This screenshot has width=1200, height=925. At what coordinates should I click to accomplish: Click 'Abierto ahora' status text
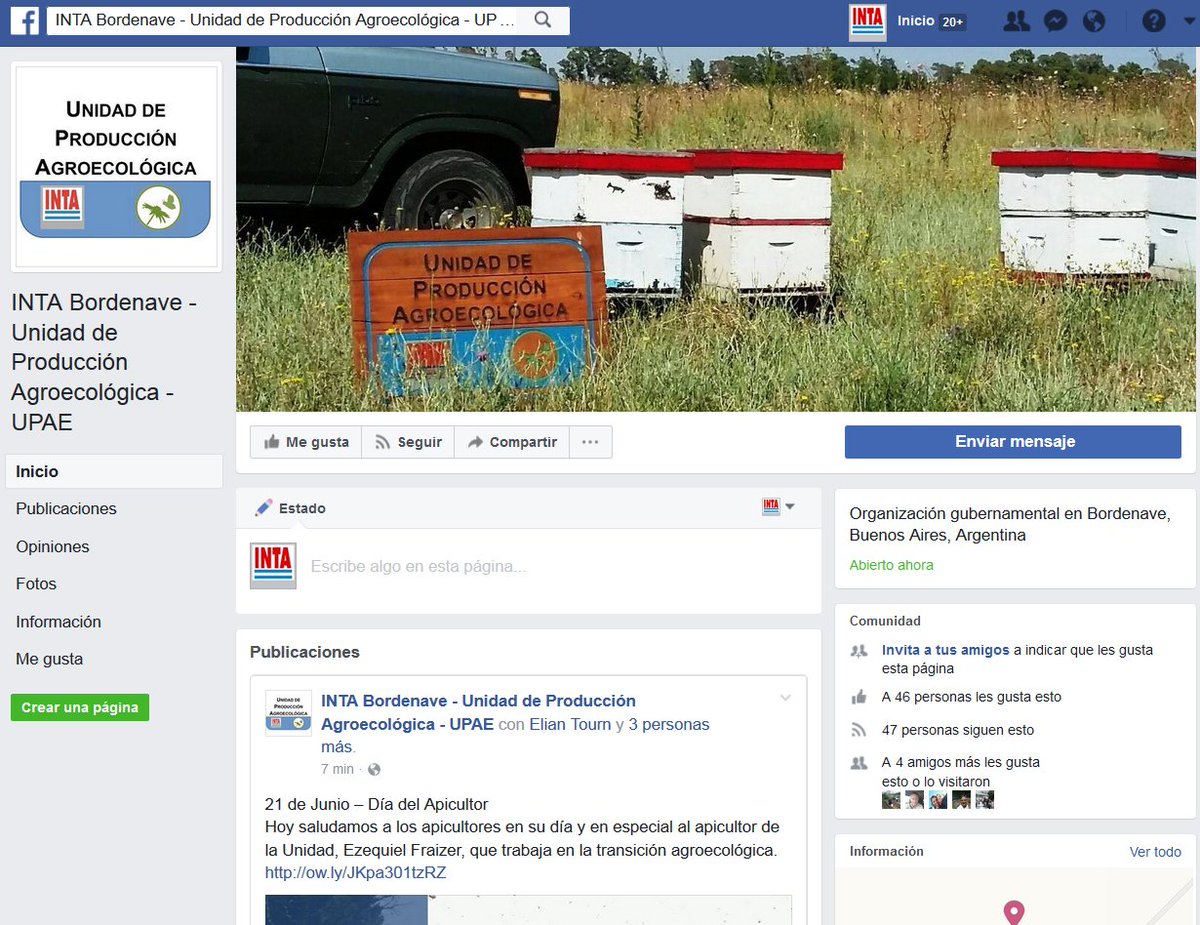click(891, 565)
